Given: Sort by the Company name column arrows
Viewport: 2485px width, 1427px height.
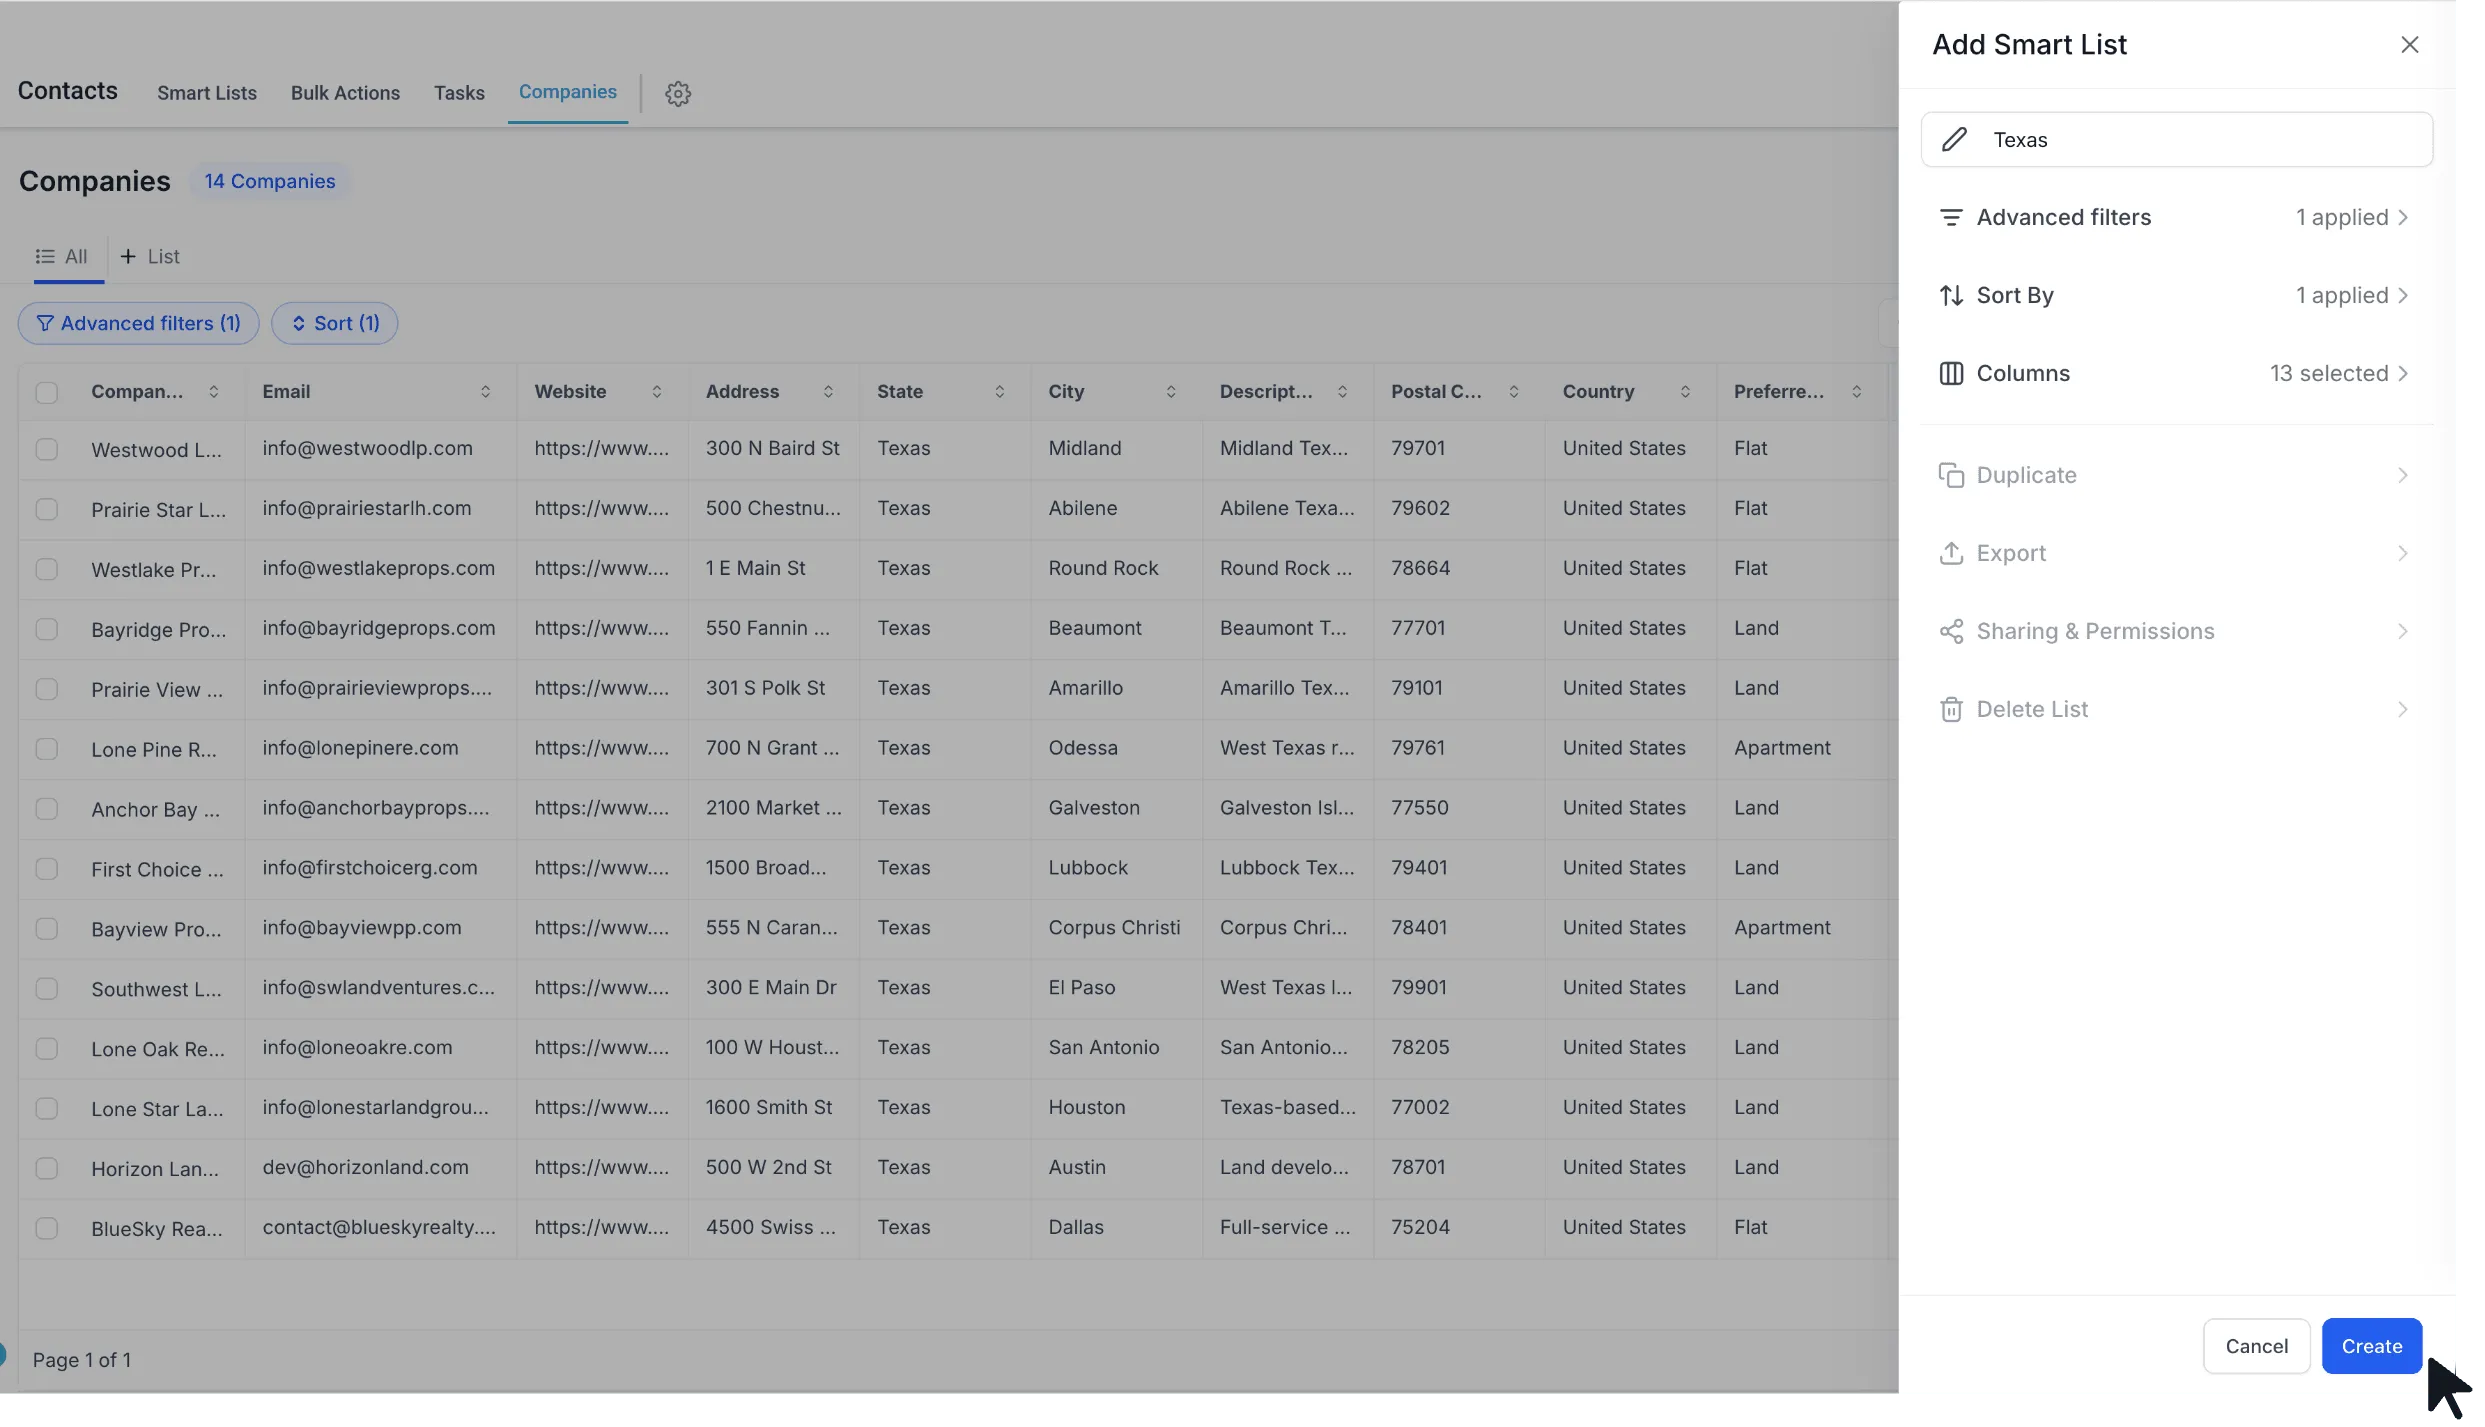Looking at the screenshot, I should point(214,392).
